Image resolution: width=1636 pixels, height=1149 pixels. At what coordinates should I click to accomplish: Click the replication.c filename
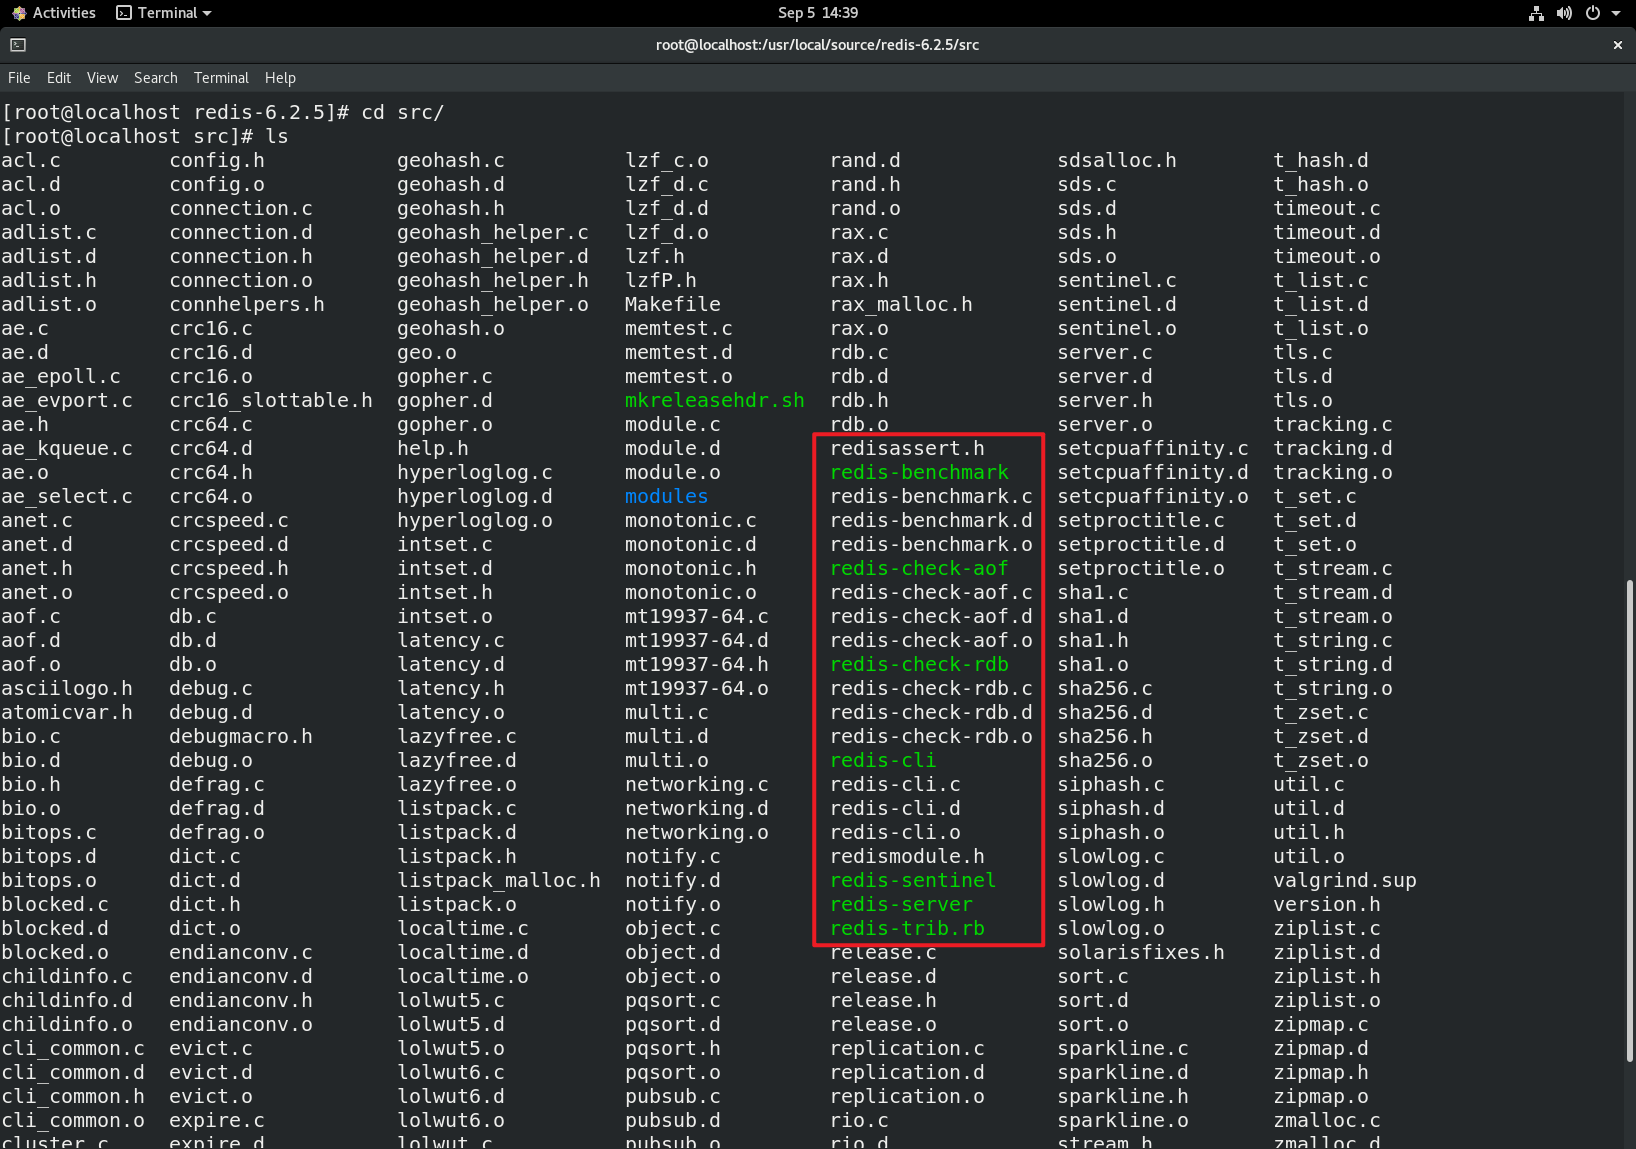(907, 1048)
